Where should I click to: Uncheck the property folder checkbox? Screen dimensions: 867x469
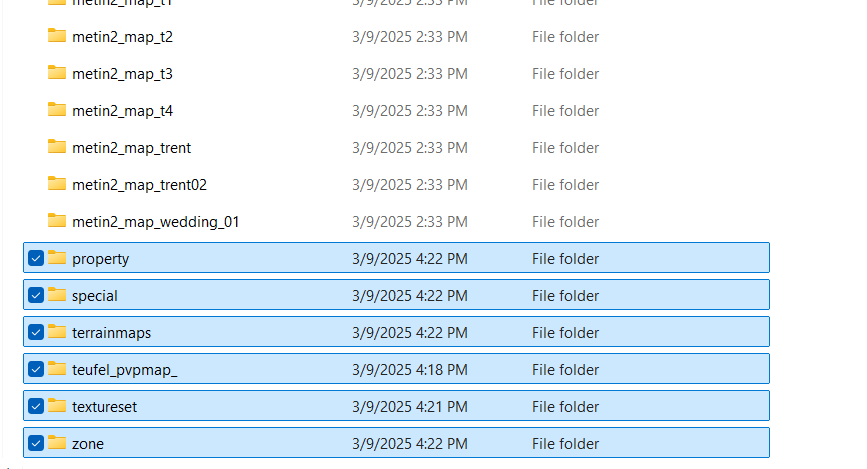coord(36,259)
